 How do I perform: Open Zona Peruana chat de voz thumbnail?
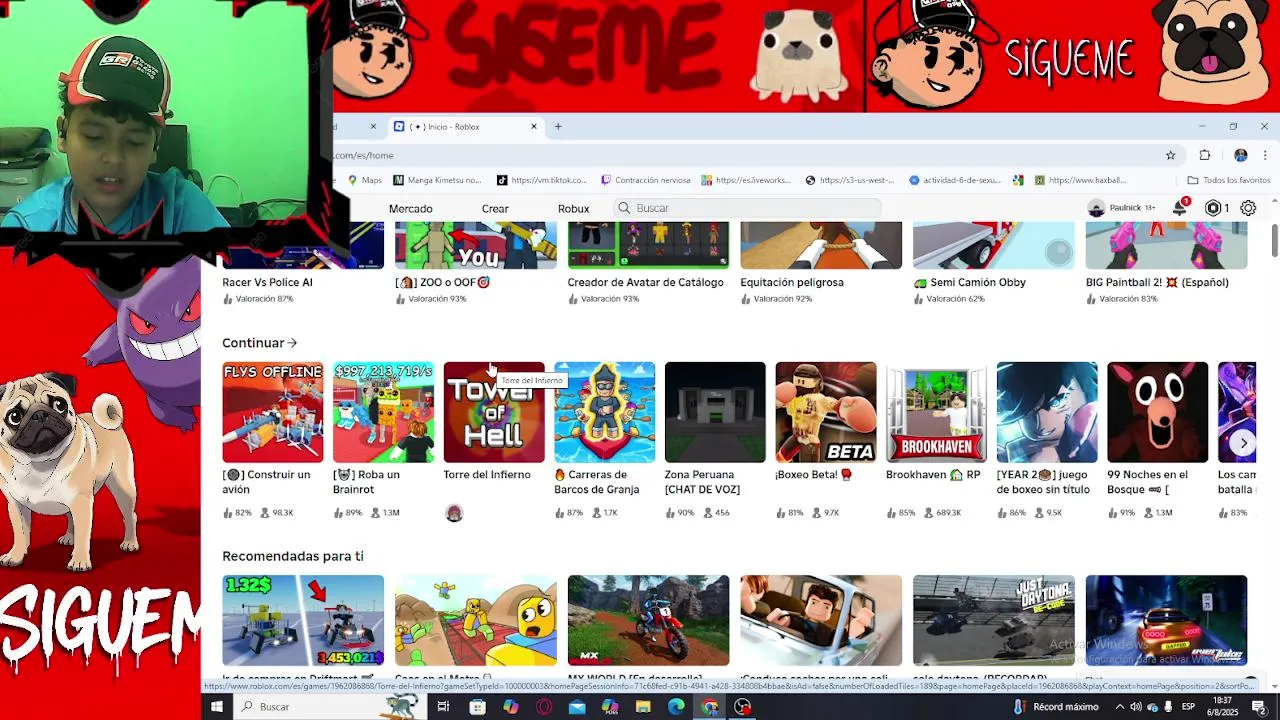(x=715, y=412)
